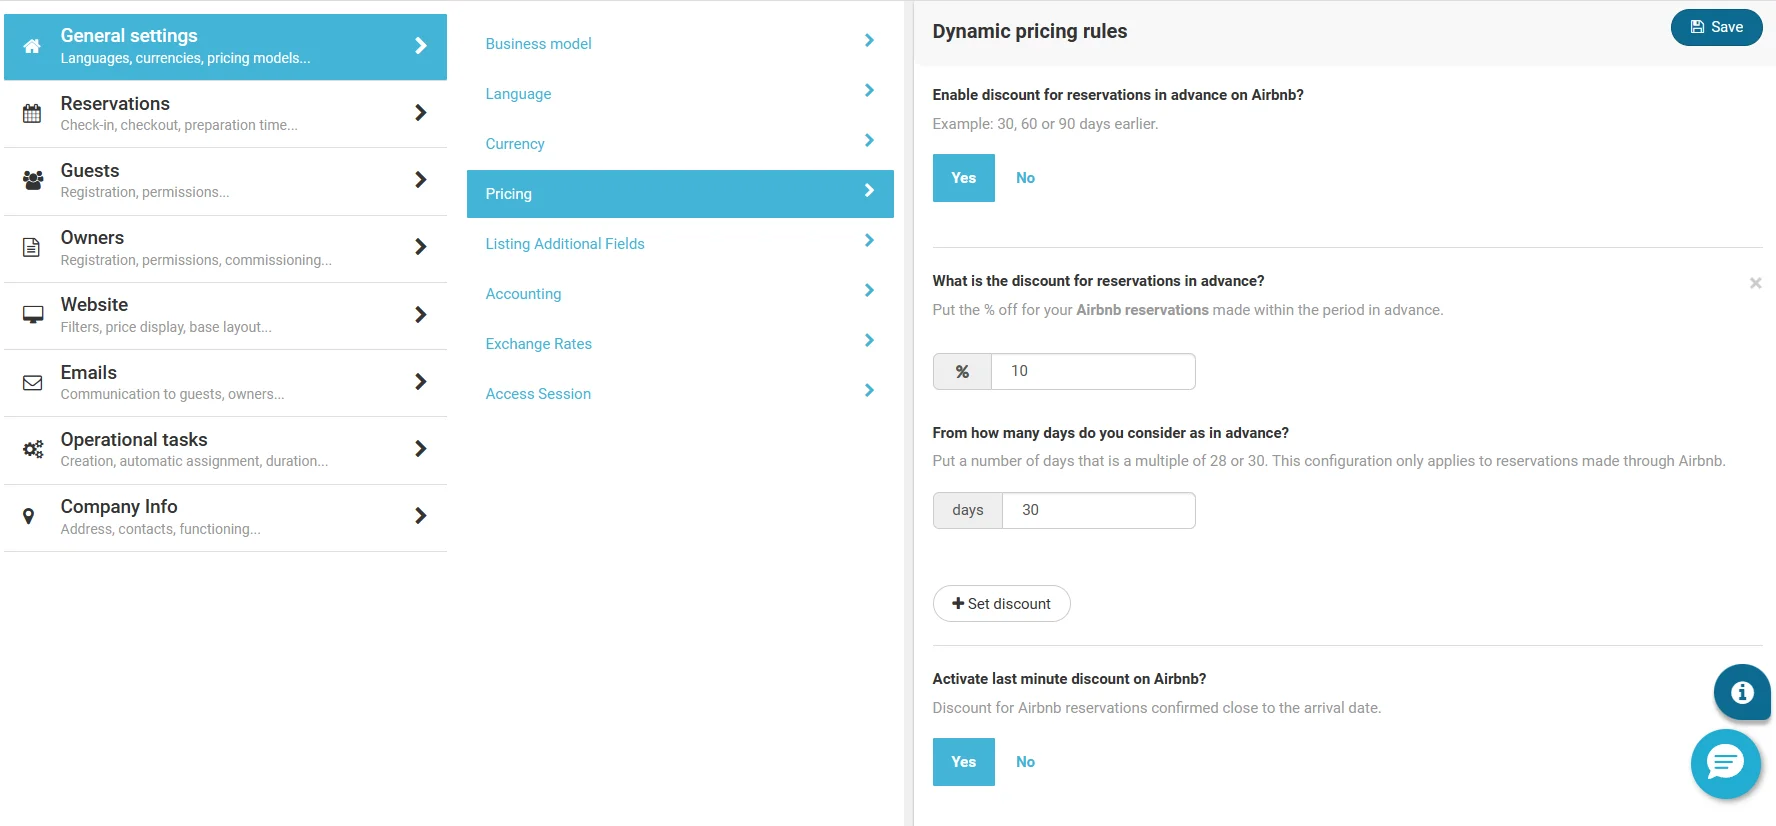Click the monitor icon beside Website

click(32, 314)
